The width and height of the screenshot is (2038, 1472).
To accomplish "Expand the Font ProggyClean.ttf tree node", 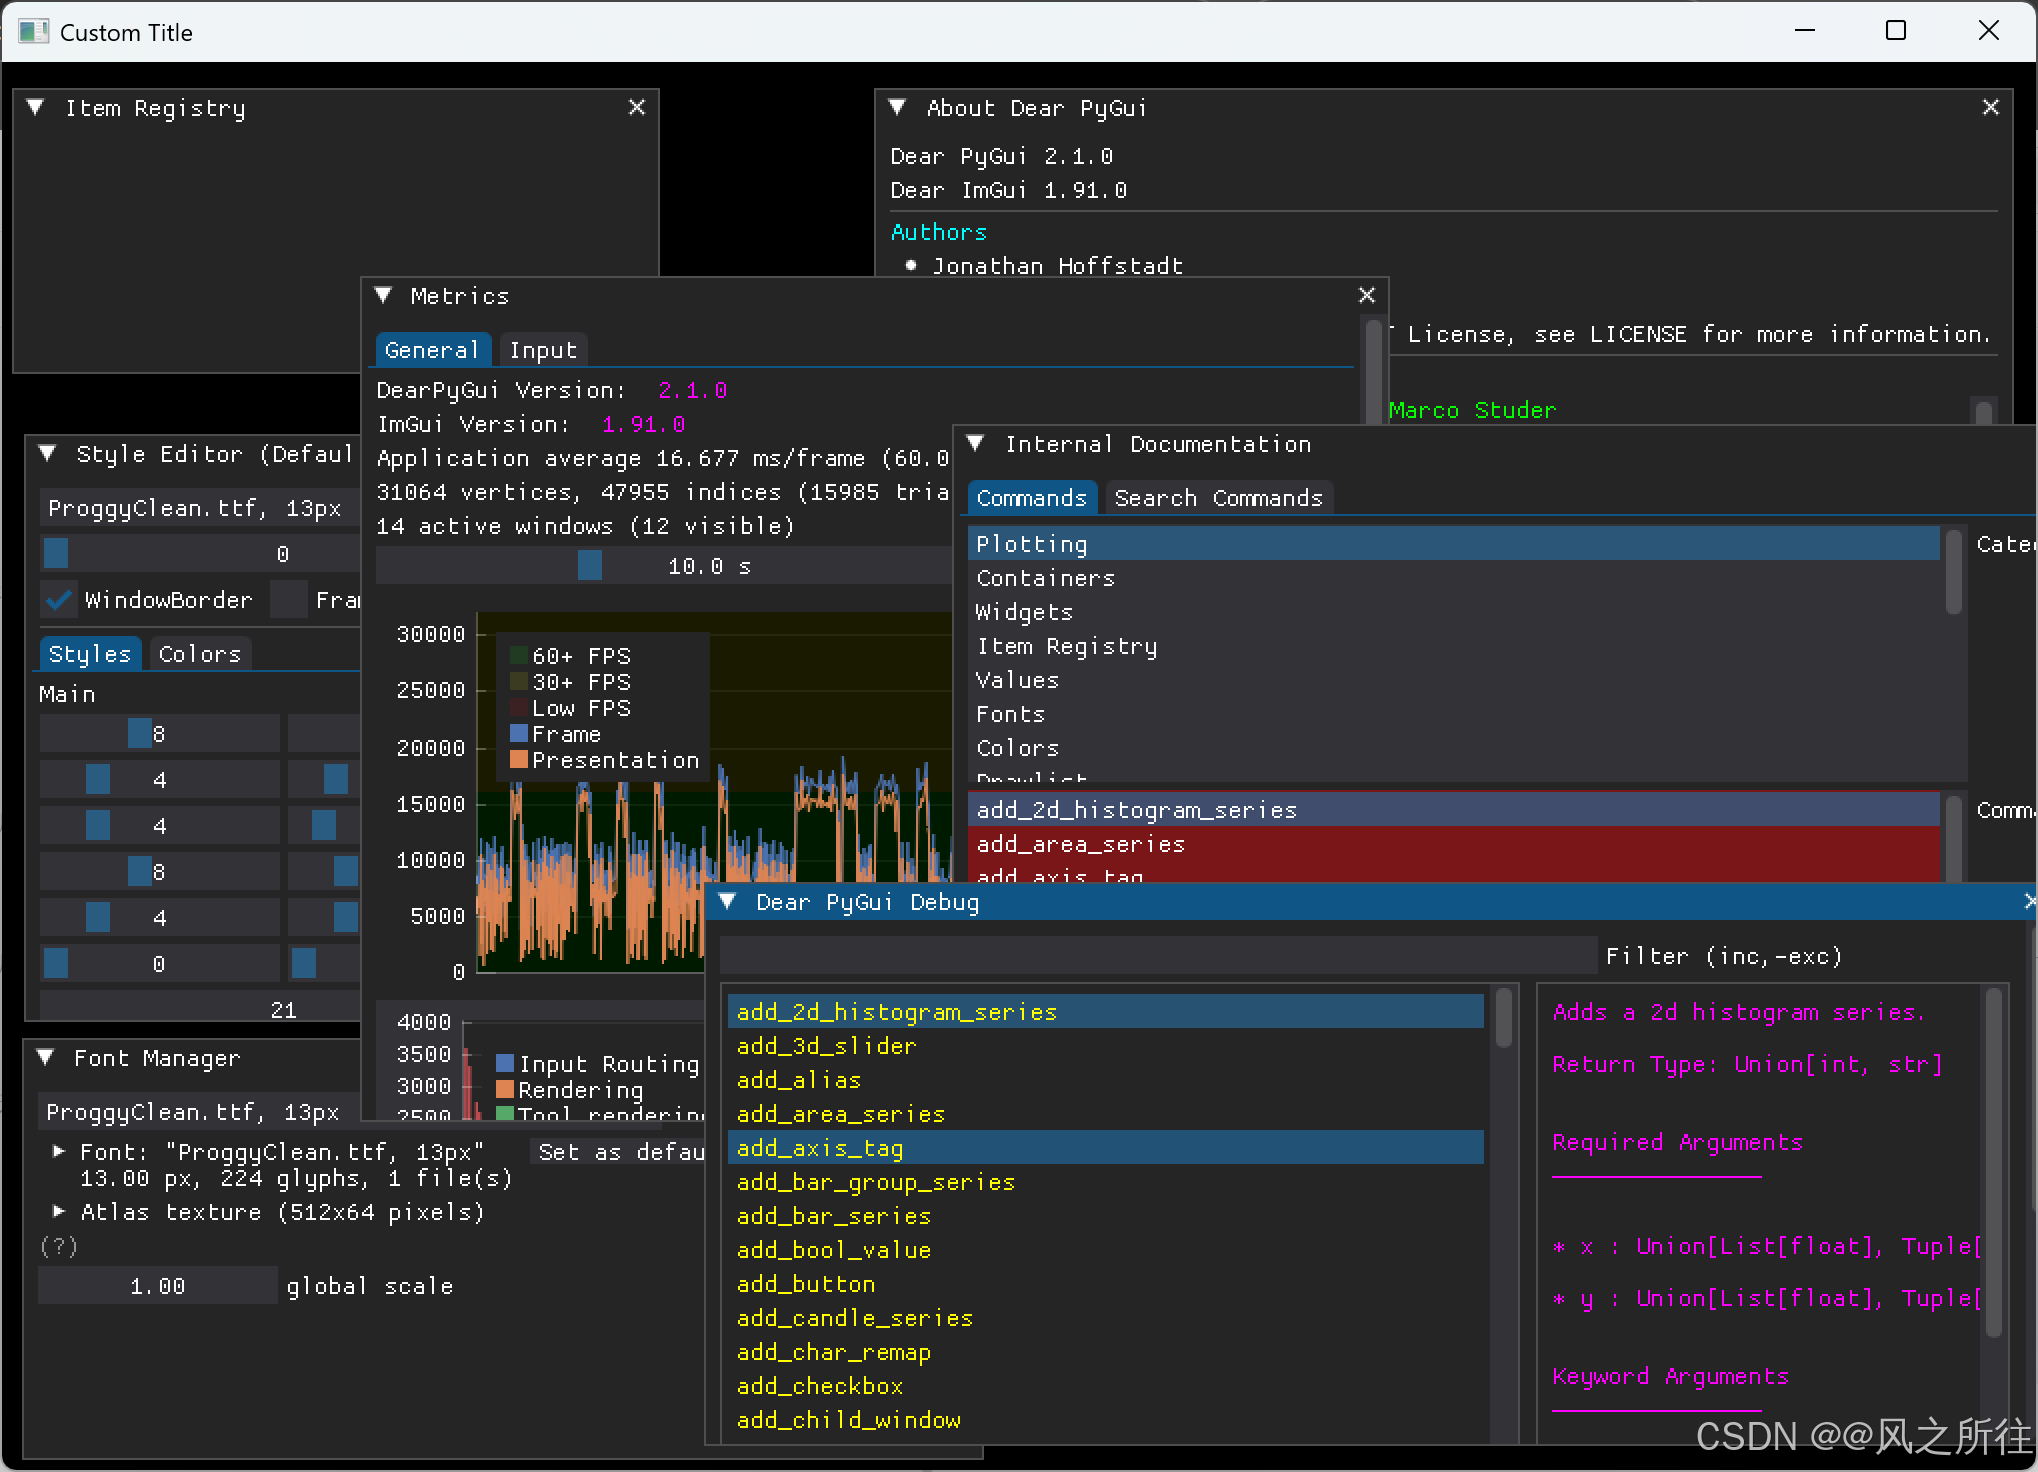I will click(x=59, y=1152).
